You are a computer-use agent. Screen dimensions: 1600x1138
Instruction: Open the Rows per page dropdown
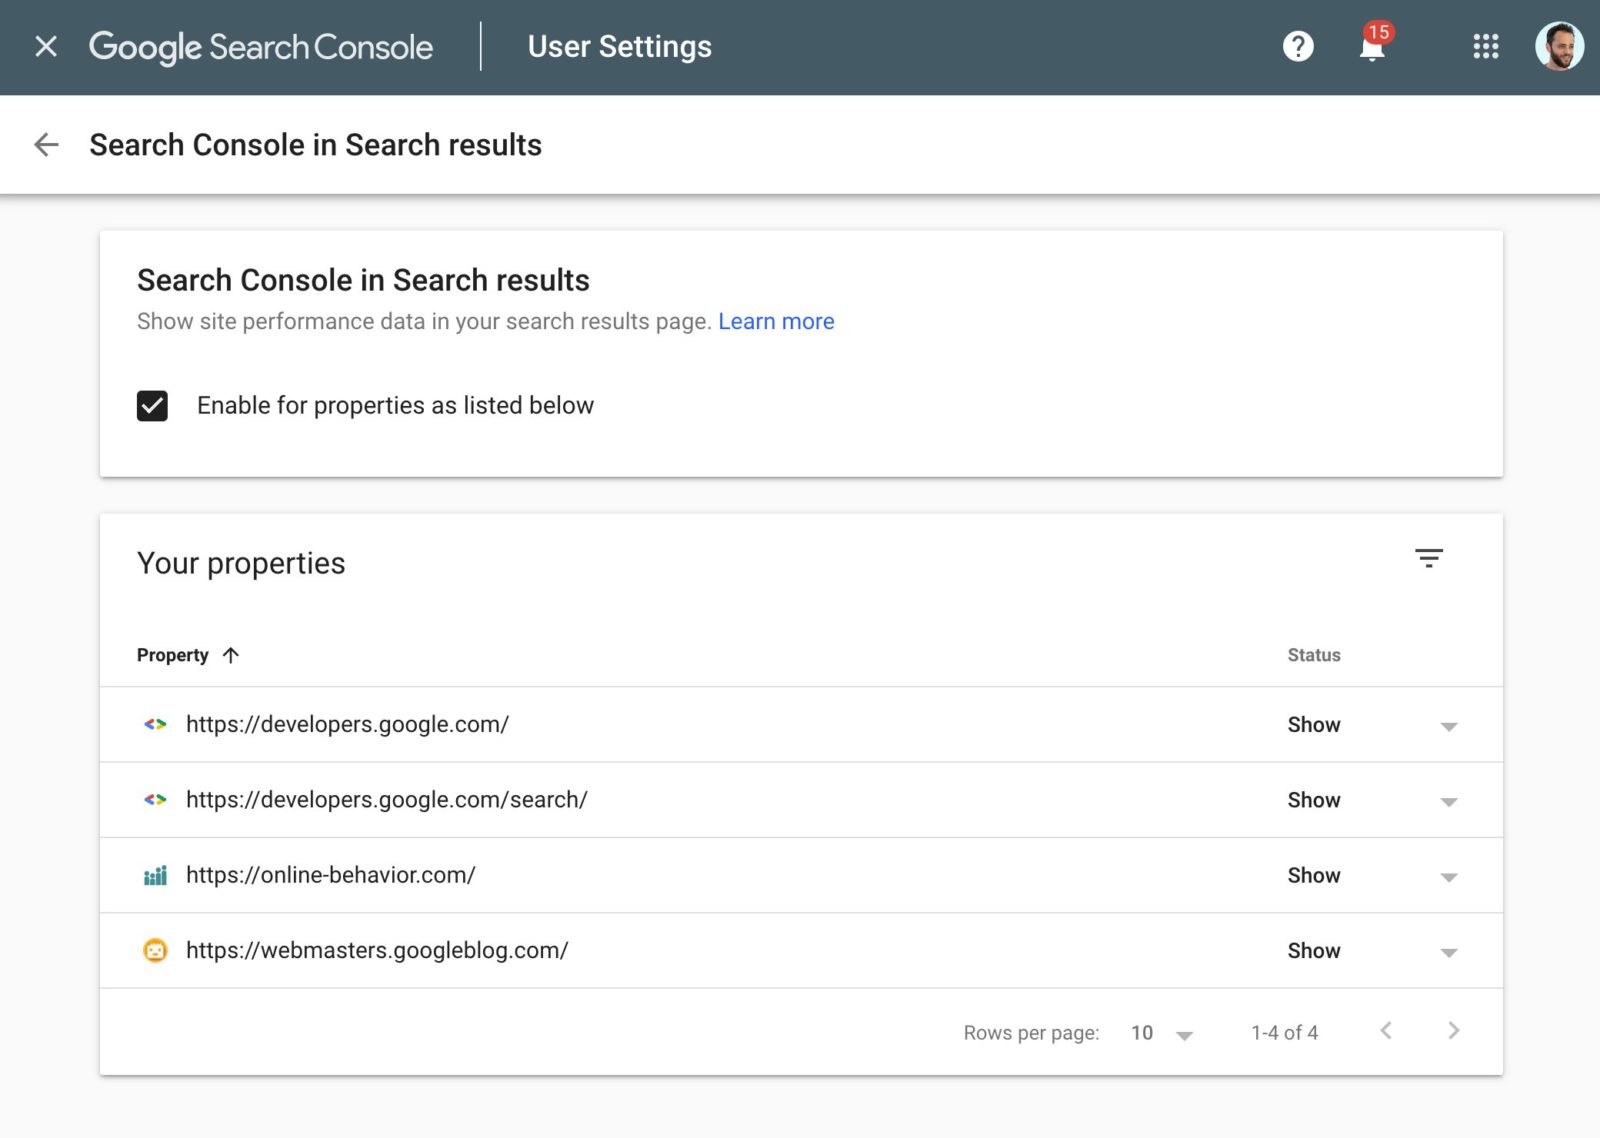[x=1184, y=1034]
